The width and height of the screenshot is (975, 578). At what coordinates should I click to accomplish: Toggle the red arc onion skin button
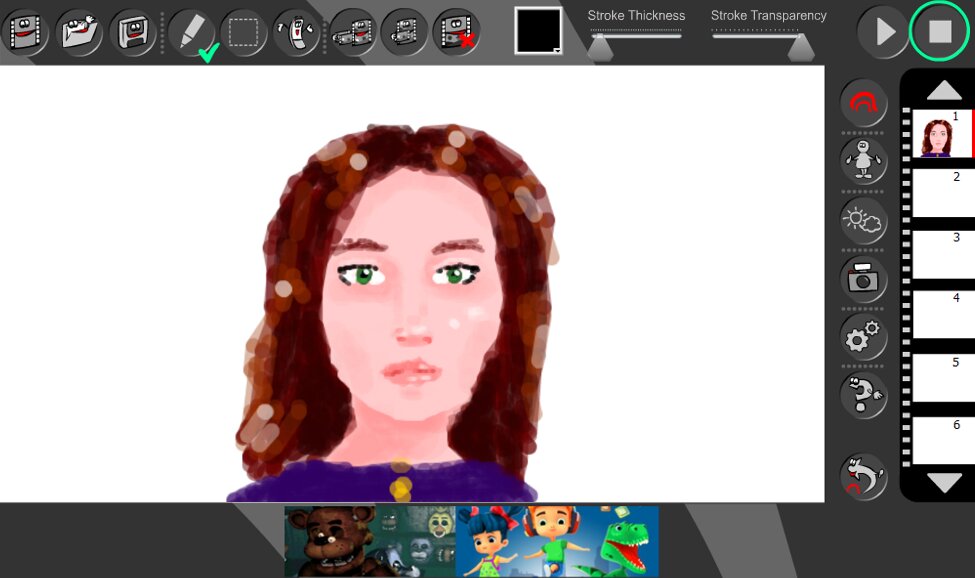click(x=863, y=103)
